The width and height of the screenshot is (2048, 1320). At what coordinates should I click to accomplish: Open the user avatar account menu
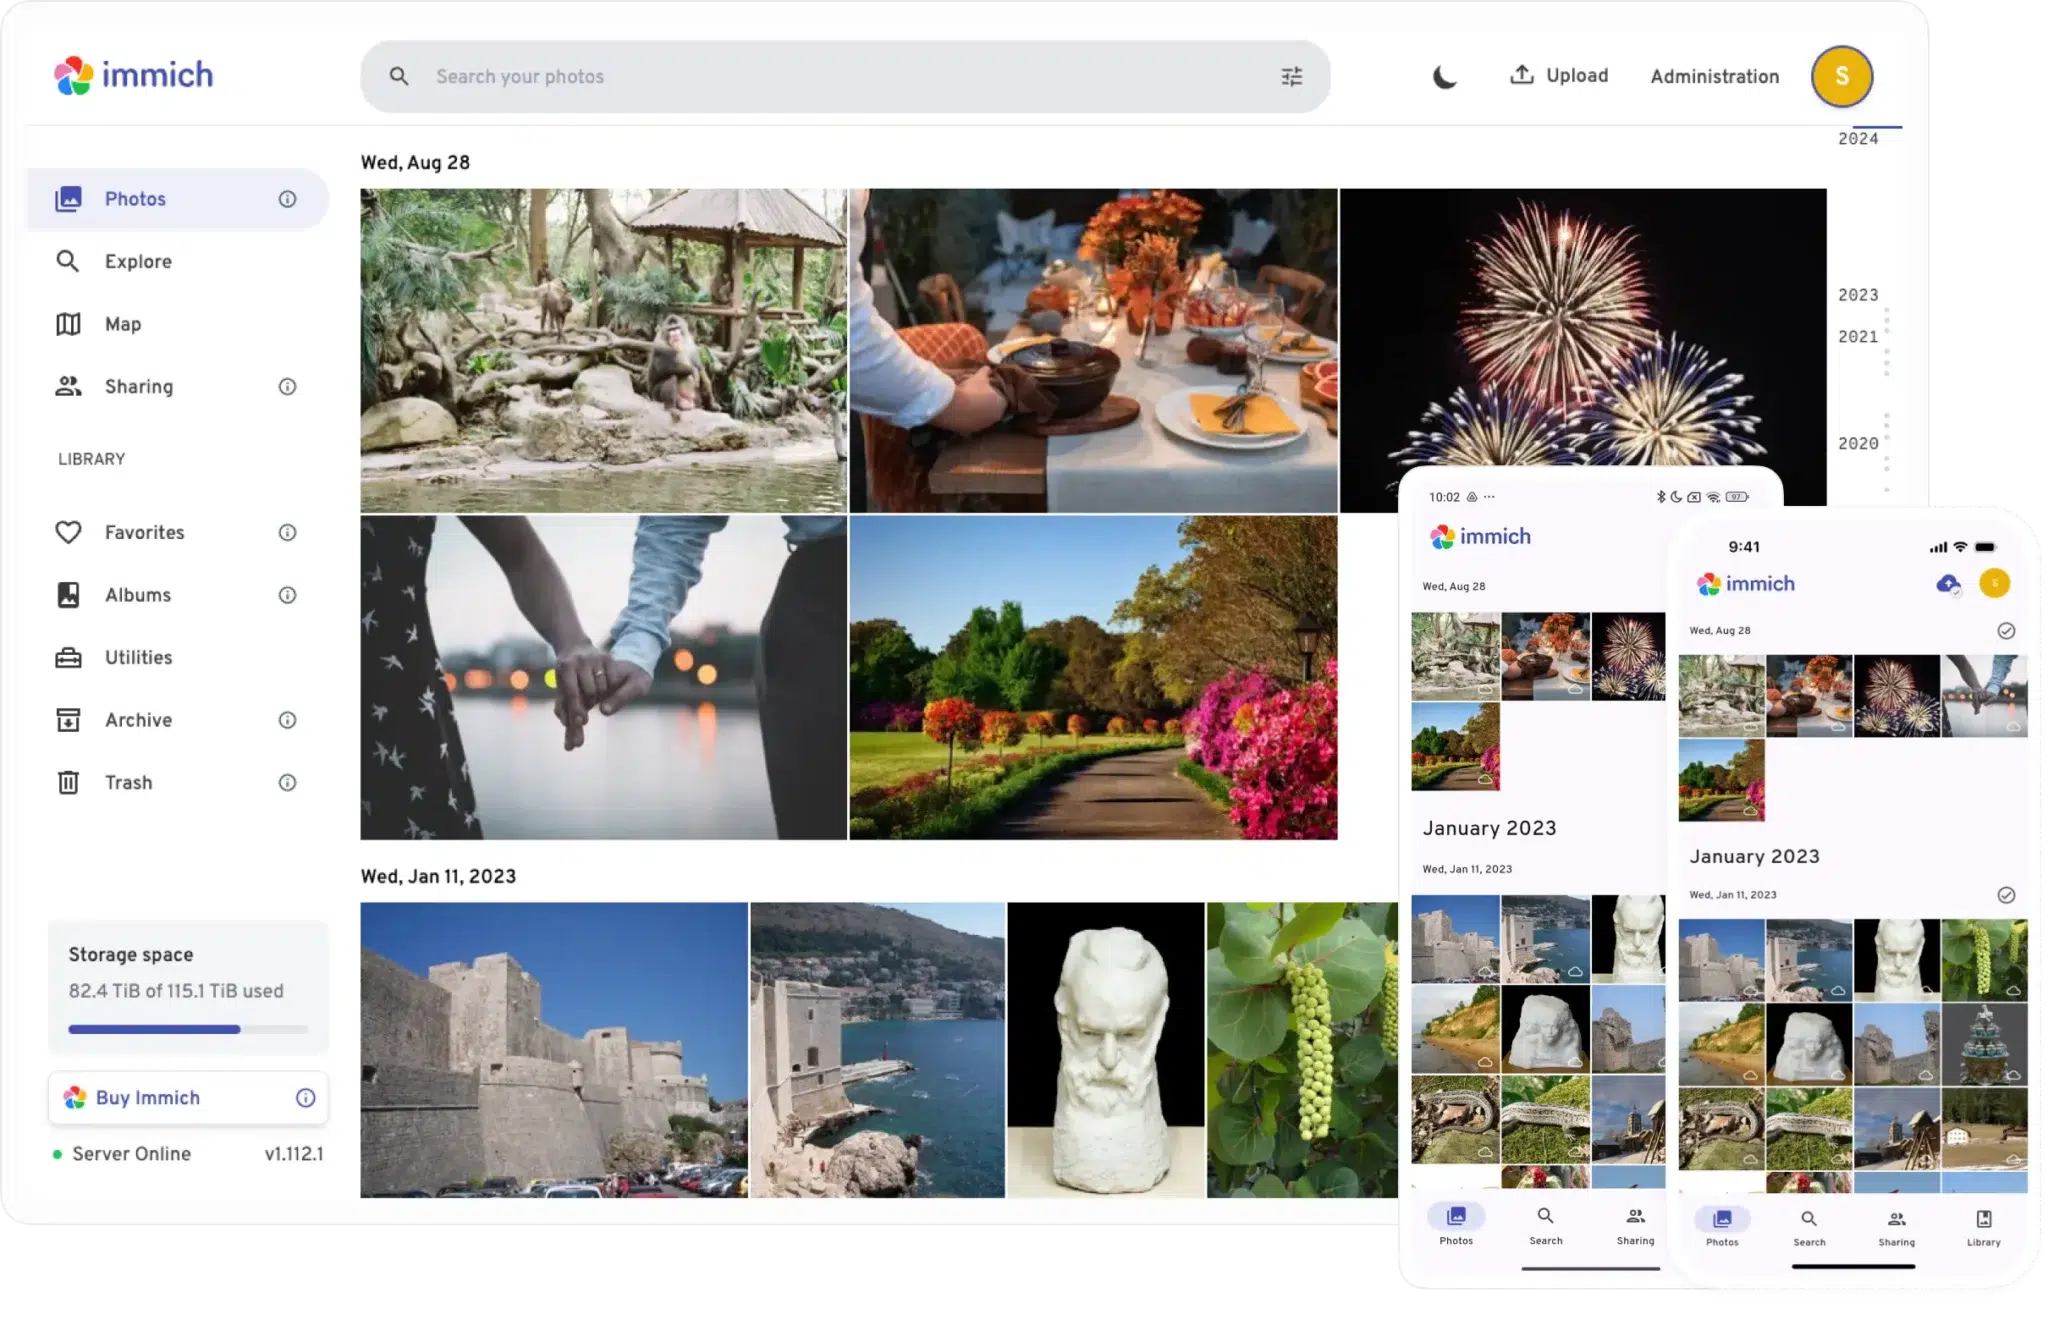[1841, 76]
